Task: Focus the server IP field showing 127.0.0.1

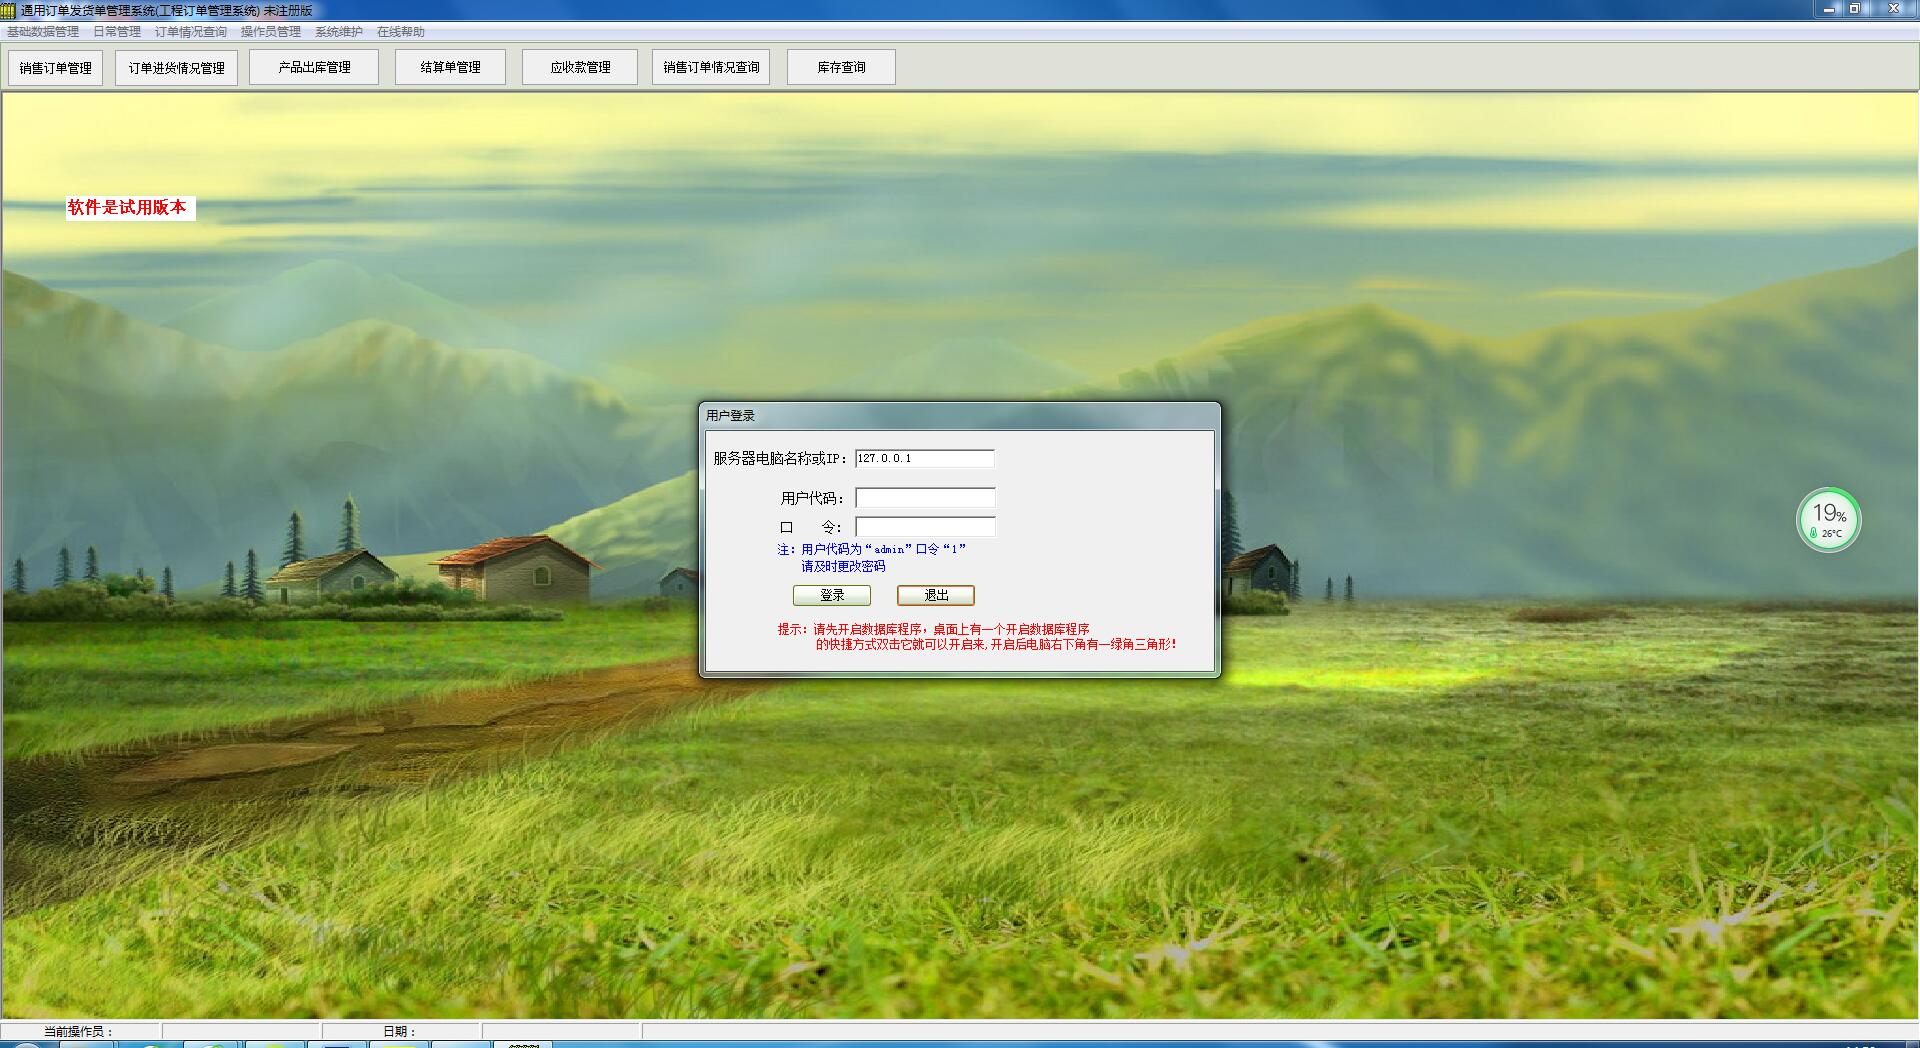Action: (x=925, y=458)
